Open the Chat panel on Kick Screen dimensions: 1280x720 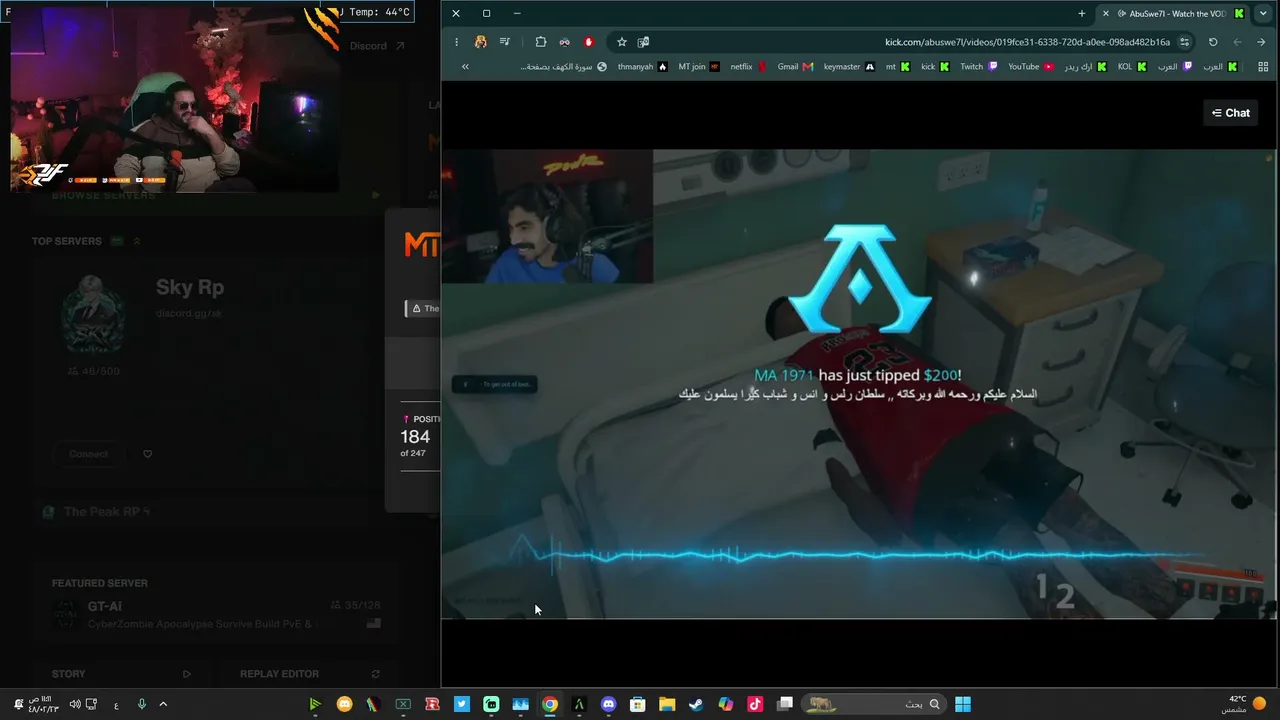(x=1230, y=113)
